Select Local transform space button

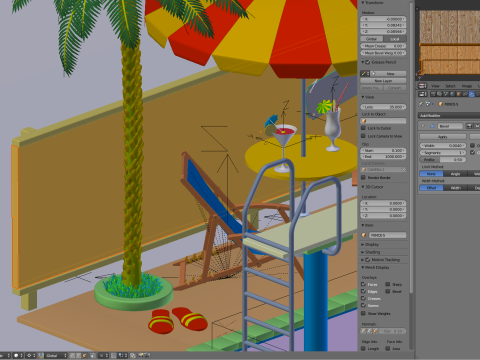(395, 39)
